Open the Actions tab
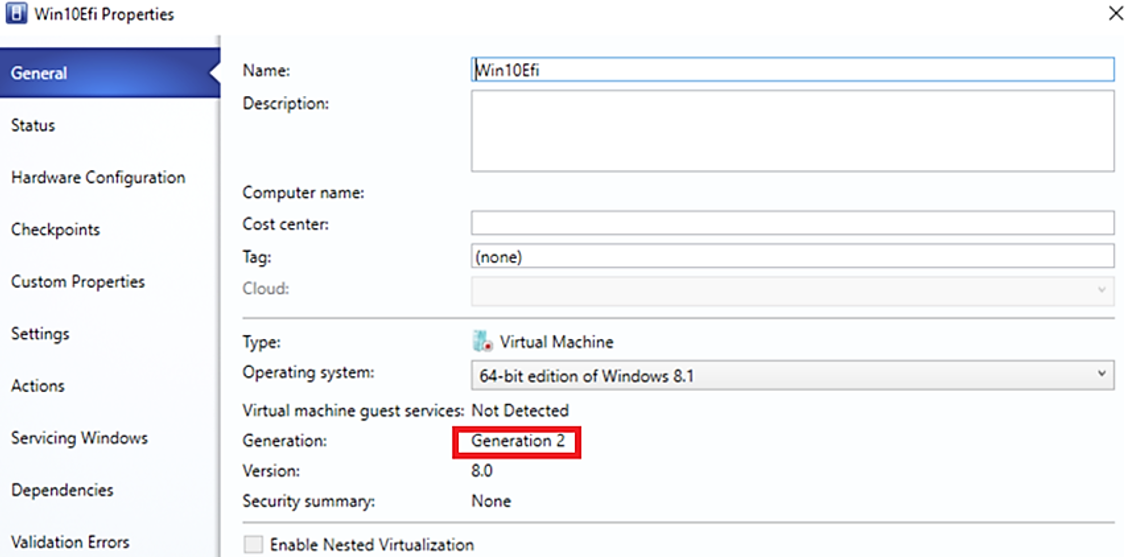Screen dimensions: 1125x557 point(37,385)
